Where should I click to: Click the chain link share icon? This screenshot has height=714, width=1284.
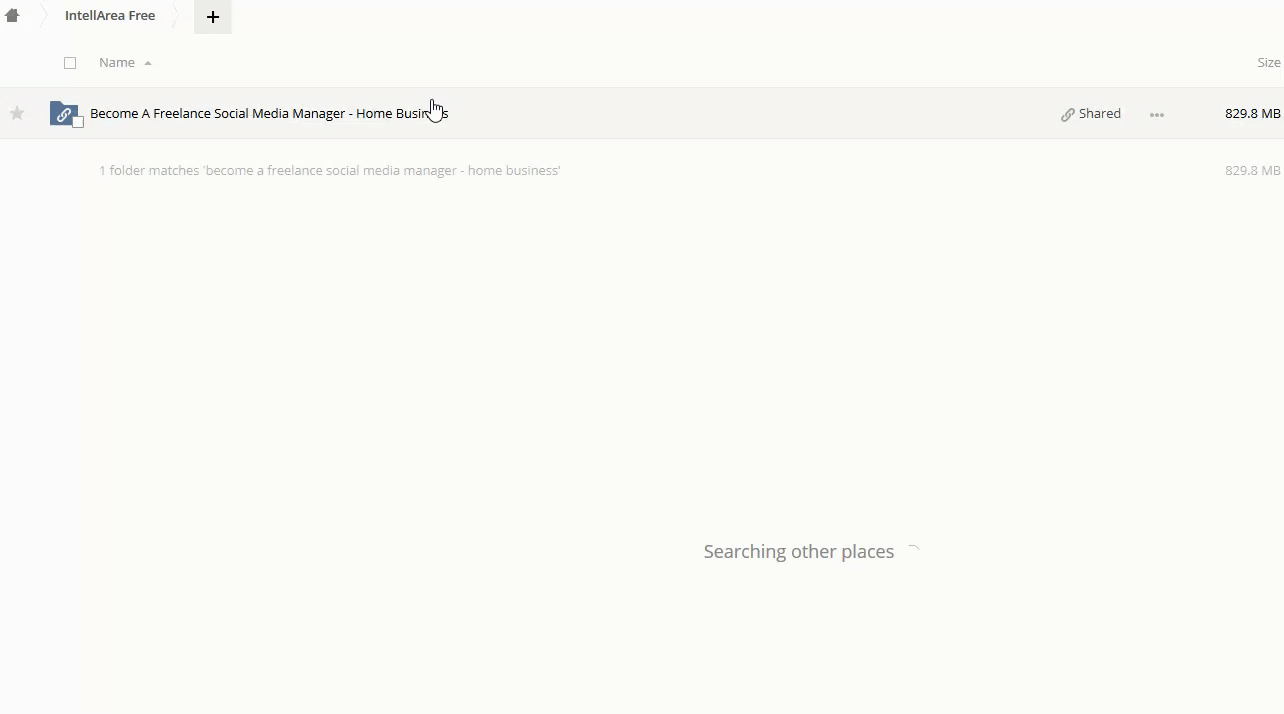(x=1067, y=114)
